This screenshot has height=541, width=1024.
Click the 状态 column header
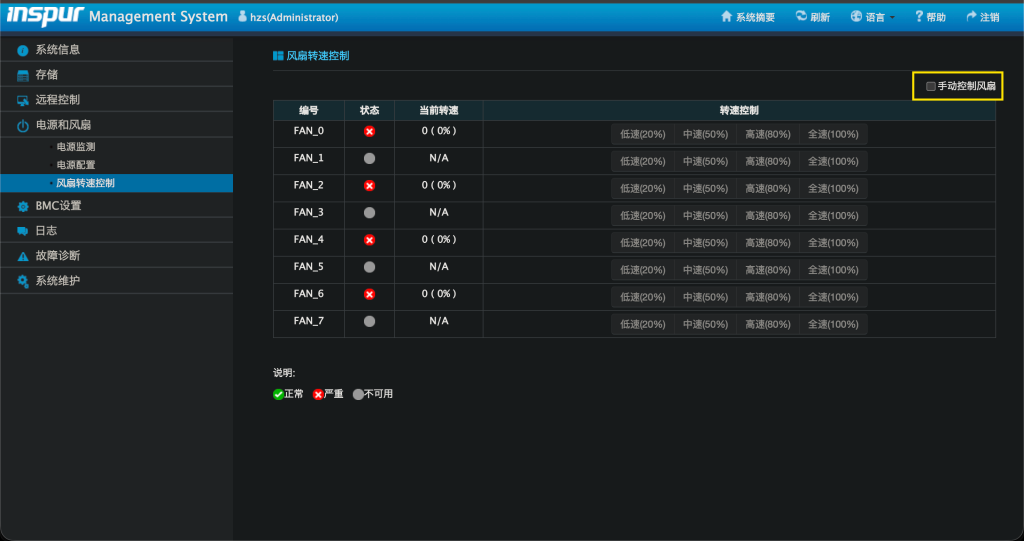370,110
